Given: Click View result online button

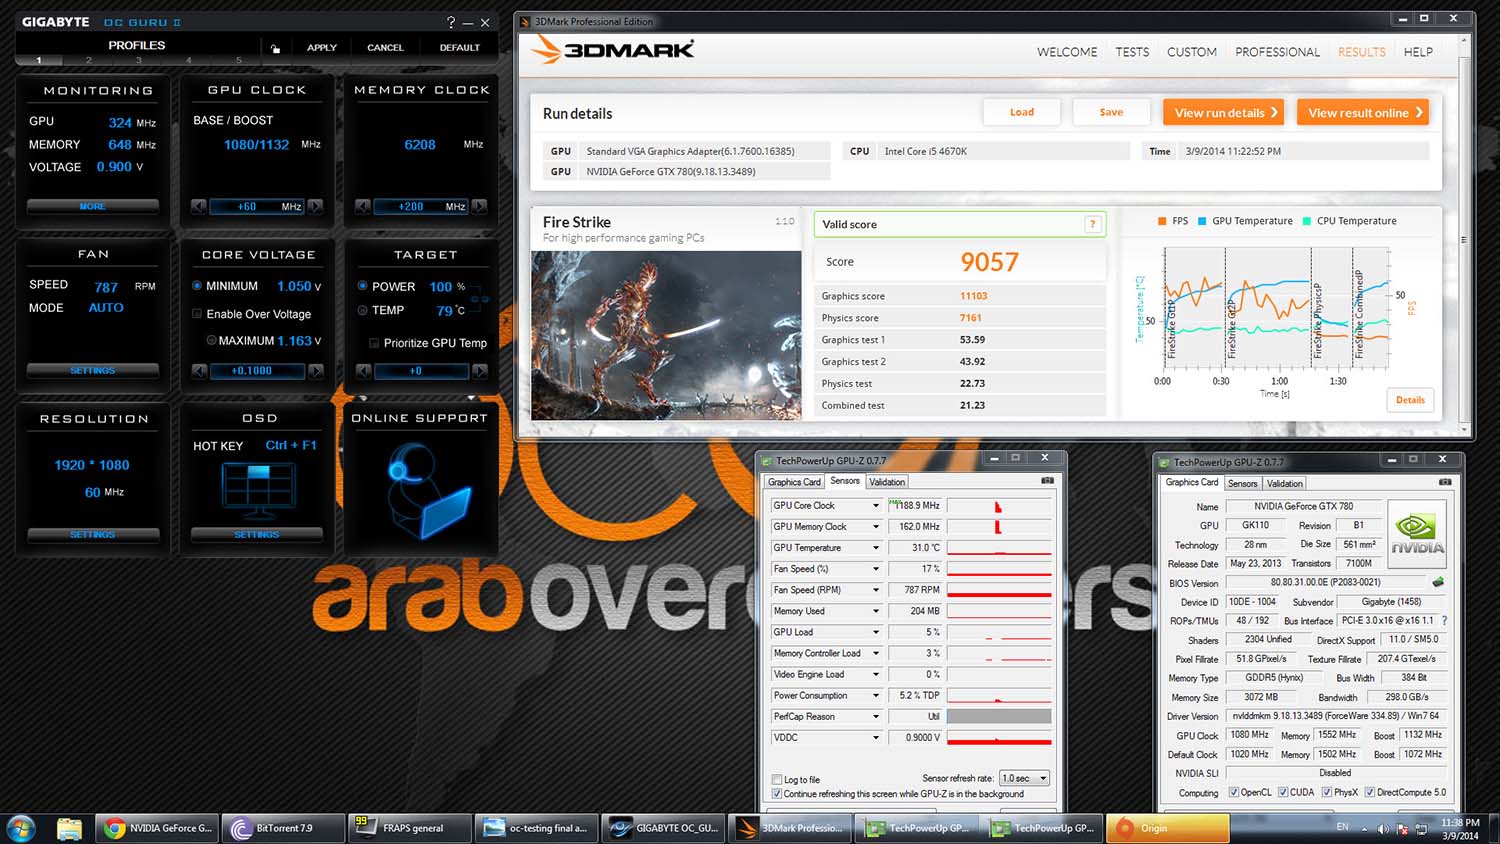Looking at the screenshot, I should coord(1364,113).
